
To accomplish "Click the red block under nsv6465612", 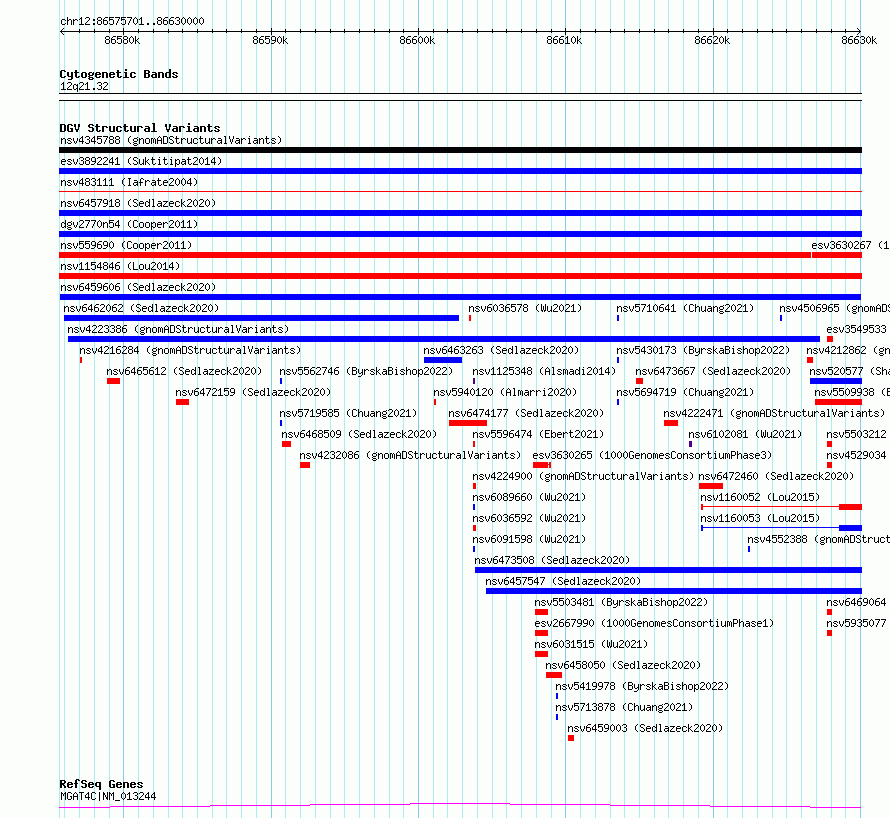I will (114, 381).
